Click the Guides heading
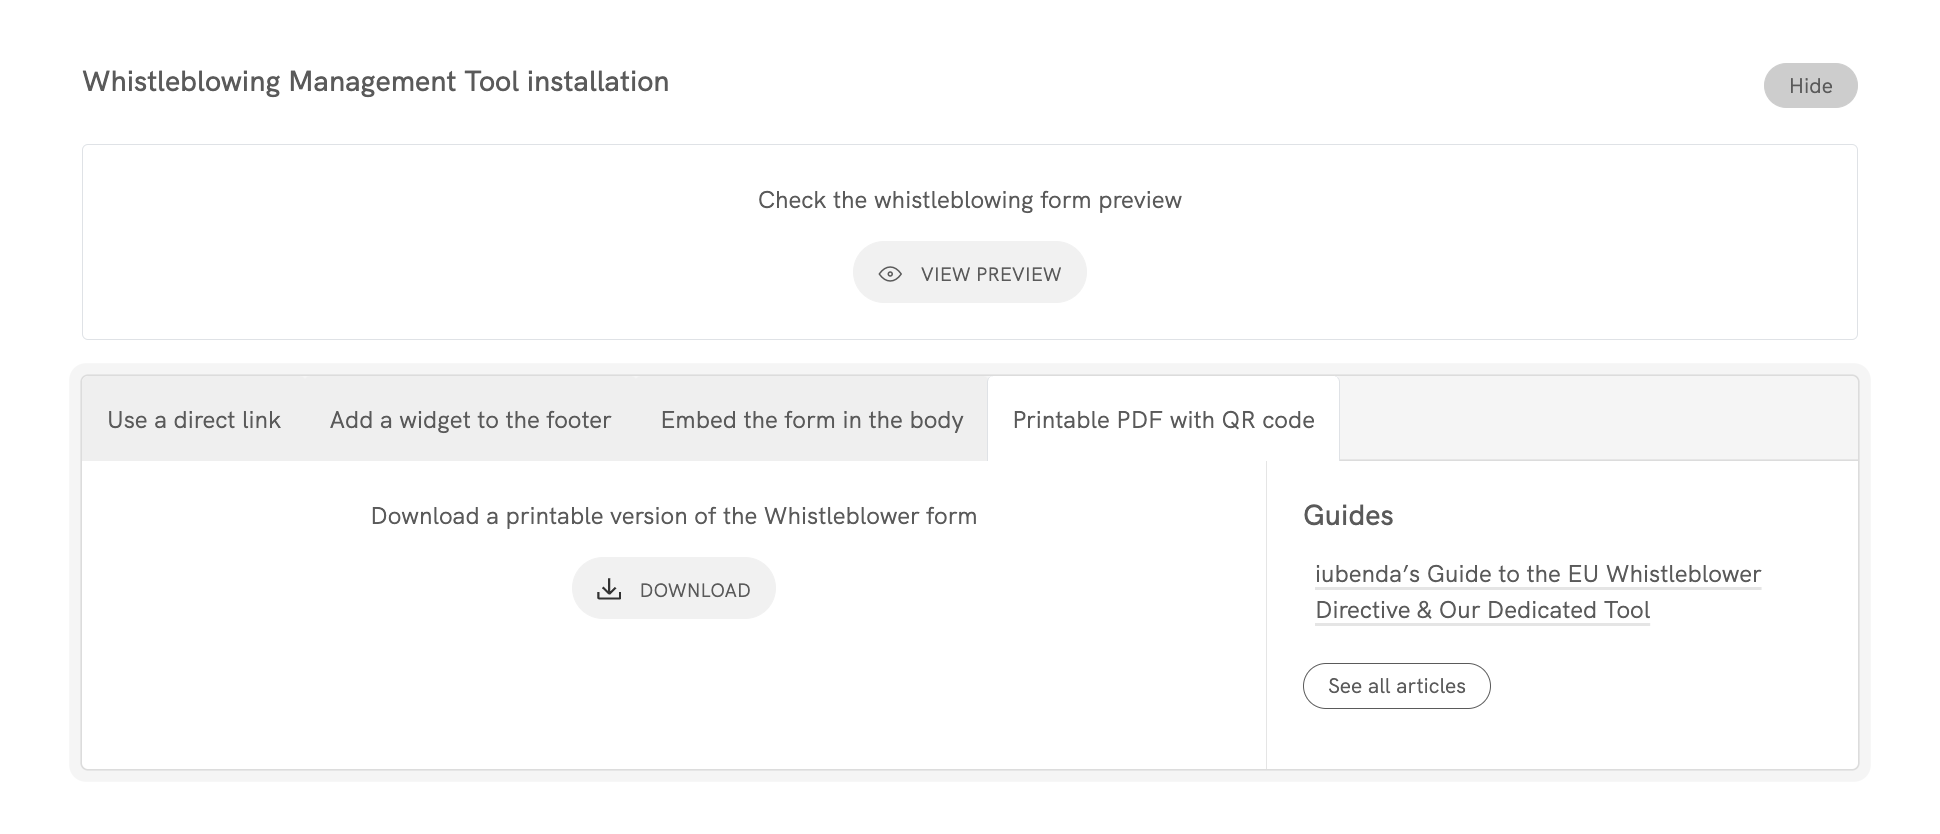The height and width of the screenshot is (834, 1940). (1348, 516)
